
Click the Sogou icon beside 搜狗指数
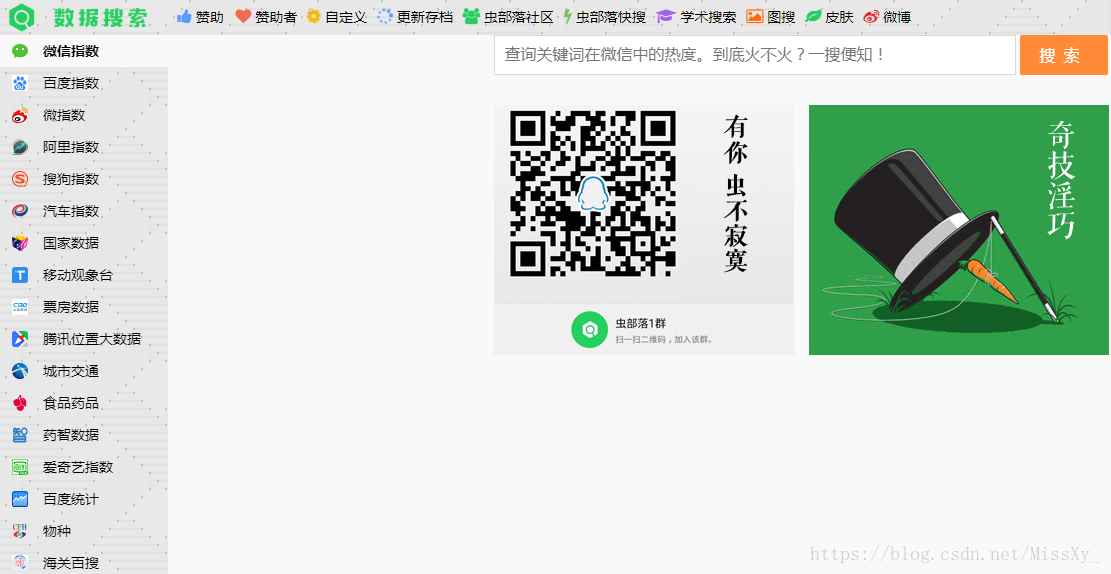click(20, 179)
